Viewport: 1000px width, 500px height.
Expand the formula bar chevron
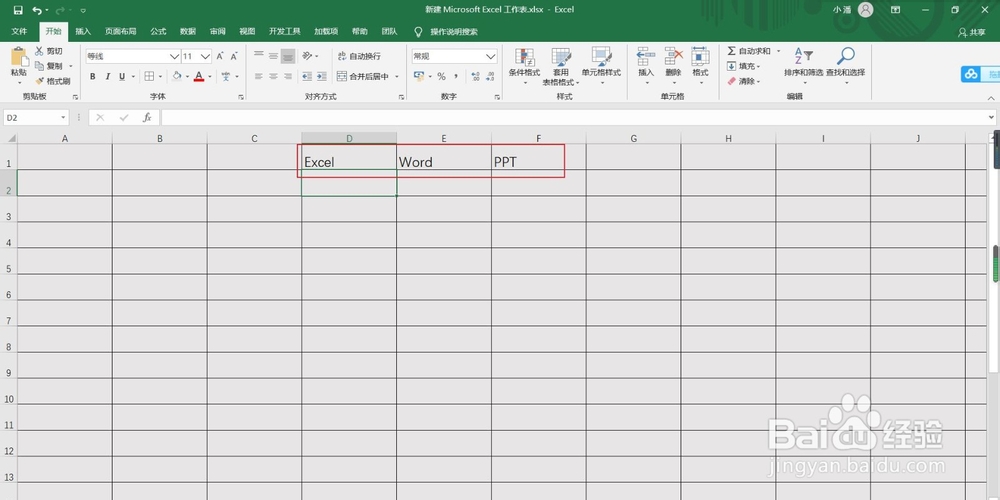pyautogui.click(x=990, y=117)
